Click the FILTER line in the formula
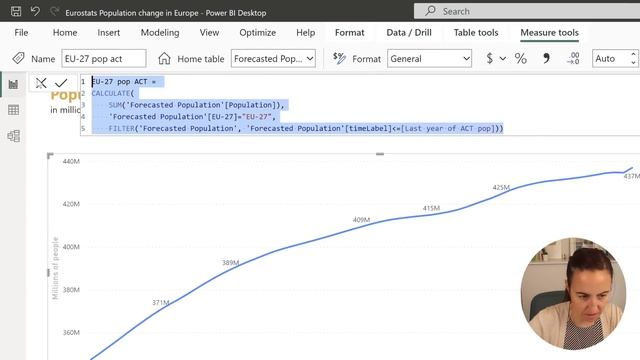 click(x=306, y=129)
